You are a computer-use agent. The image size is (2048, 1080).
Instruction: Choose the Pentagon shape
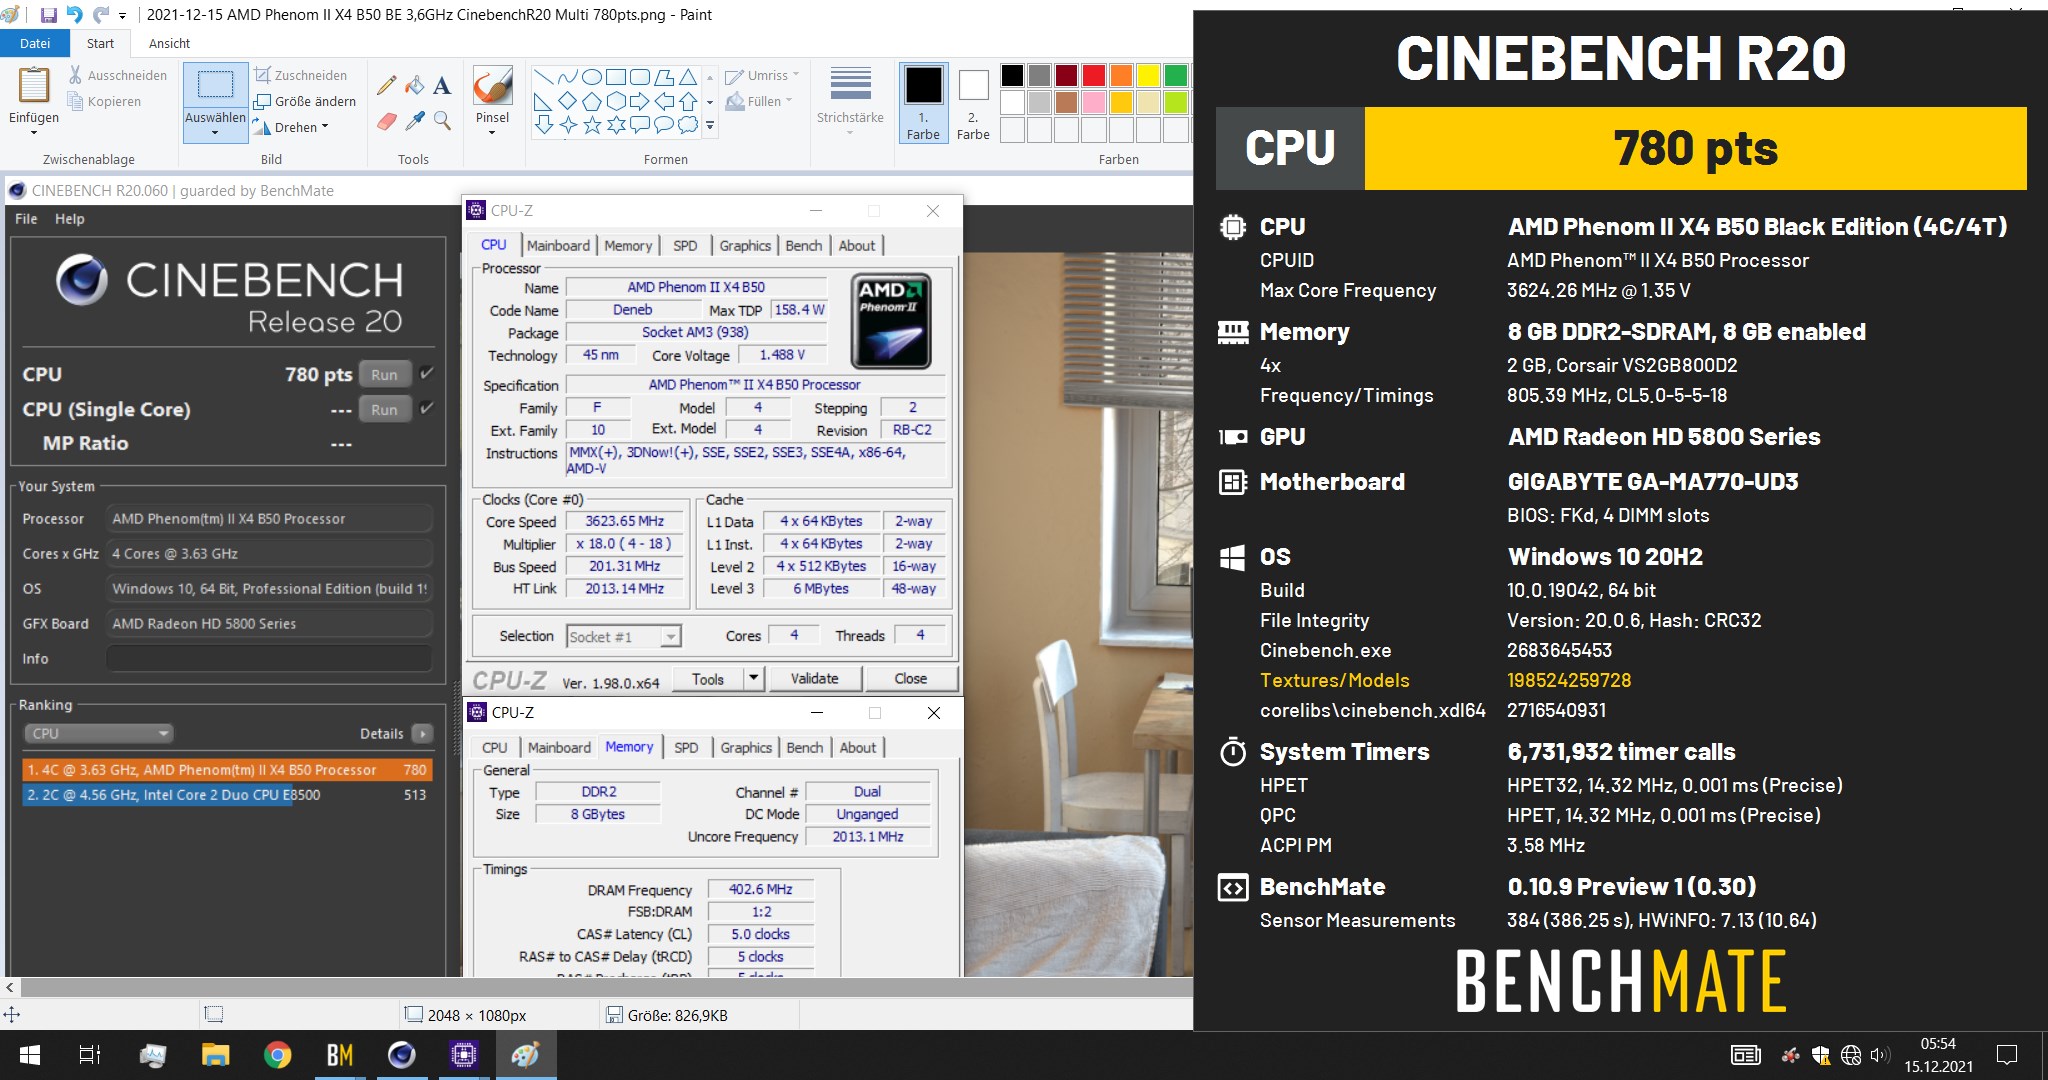tap(592, 101)
